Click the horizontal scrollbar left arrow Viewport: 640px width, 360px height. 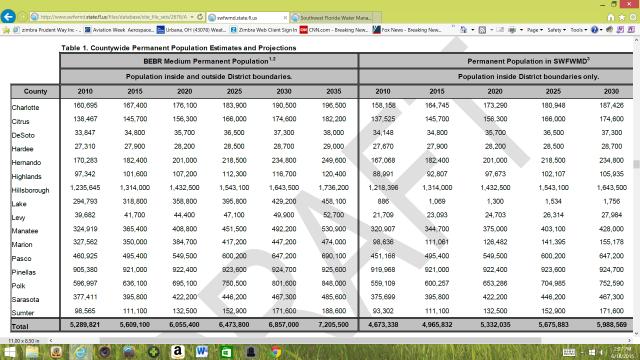pyautogui.click(x=51, y=340)
